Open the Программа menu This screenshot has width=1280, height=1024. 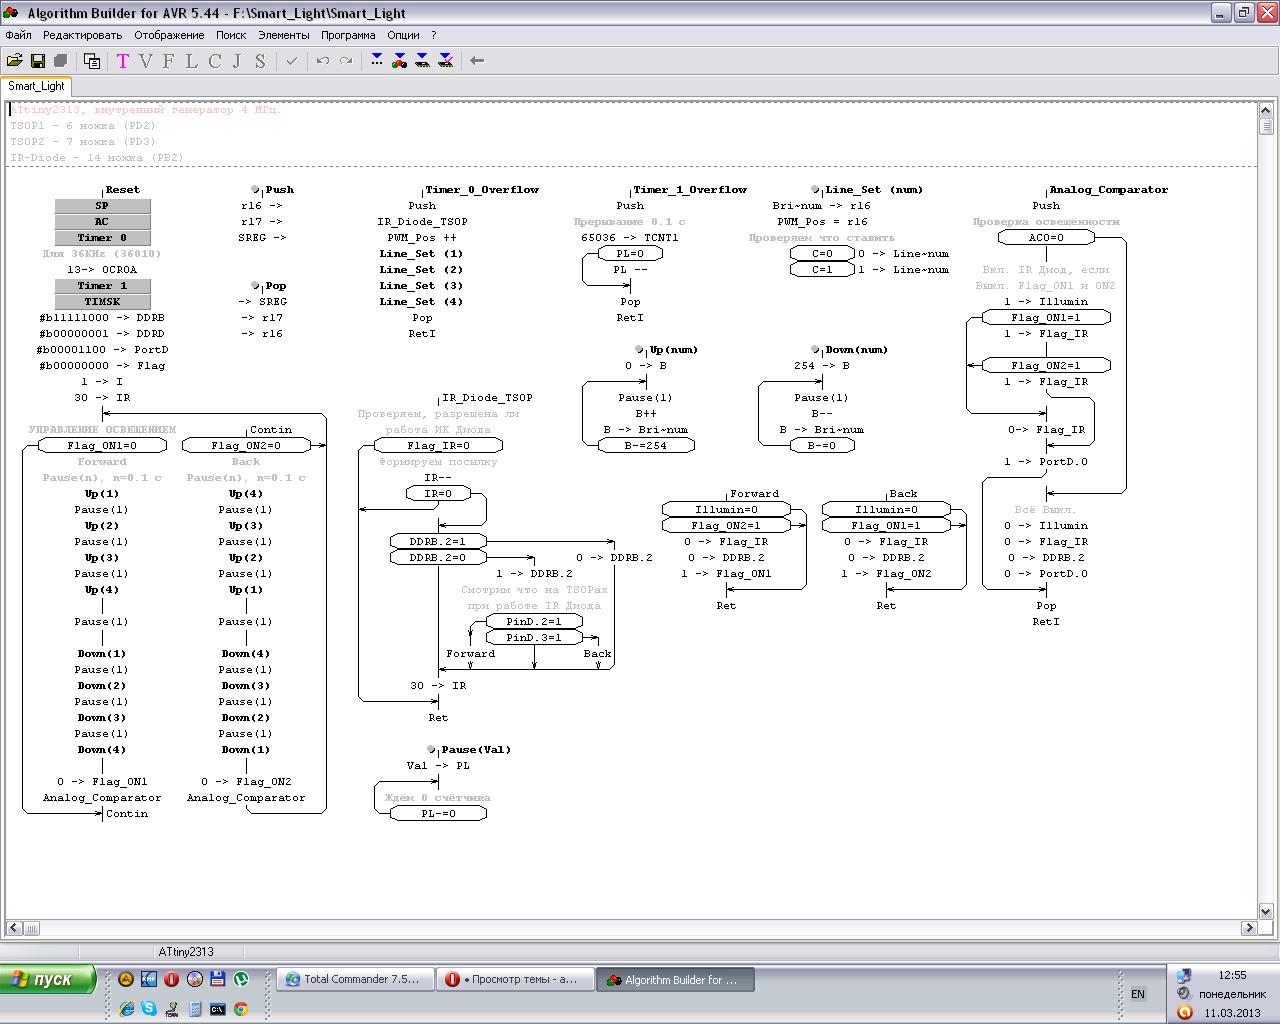tap(348, 35)
